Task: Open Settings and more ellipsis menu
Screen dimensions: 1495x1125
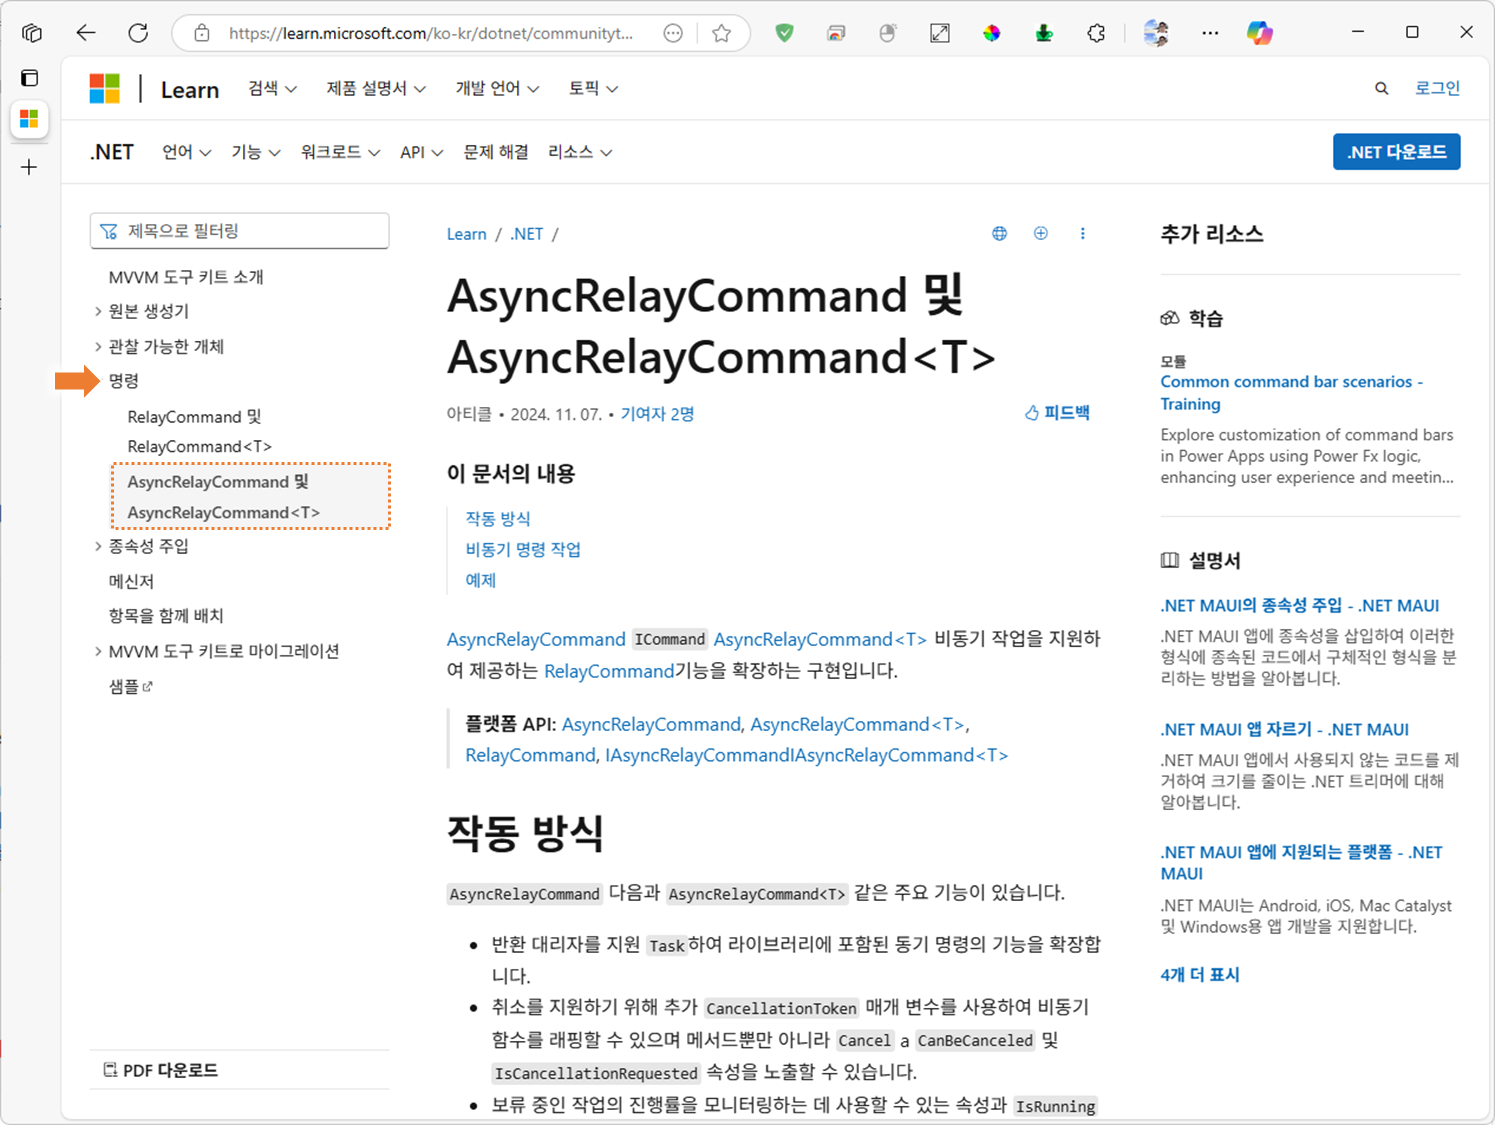Action: [x=1210, y=33]
